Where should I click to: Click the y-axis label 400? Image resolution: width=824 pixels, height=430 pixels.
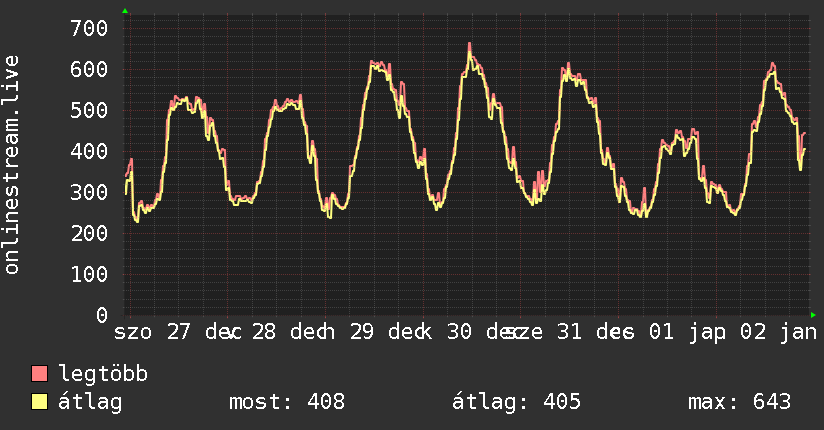tap(89, 151)
